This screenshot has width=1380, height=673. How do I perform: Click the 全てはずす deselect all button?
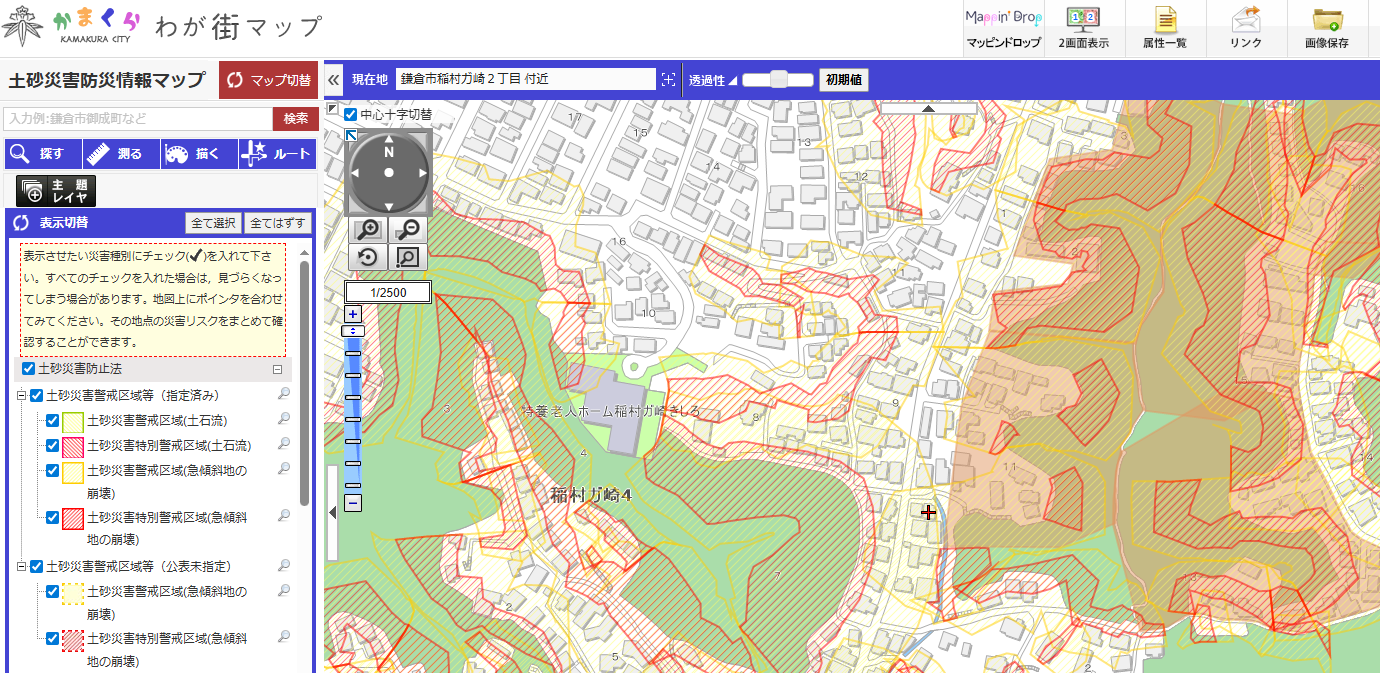(x=278, y=223)
